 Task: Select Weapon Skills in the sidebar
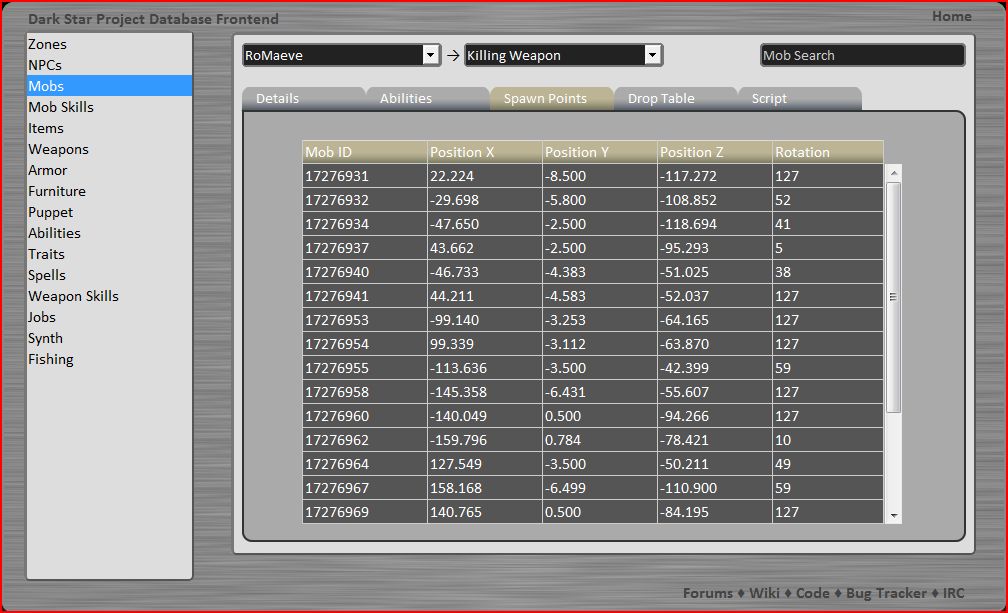[73, 296]
